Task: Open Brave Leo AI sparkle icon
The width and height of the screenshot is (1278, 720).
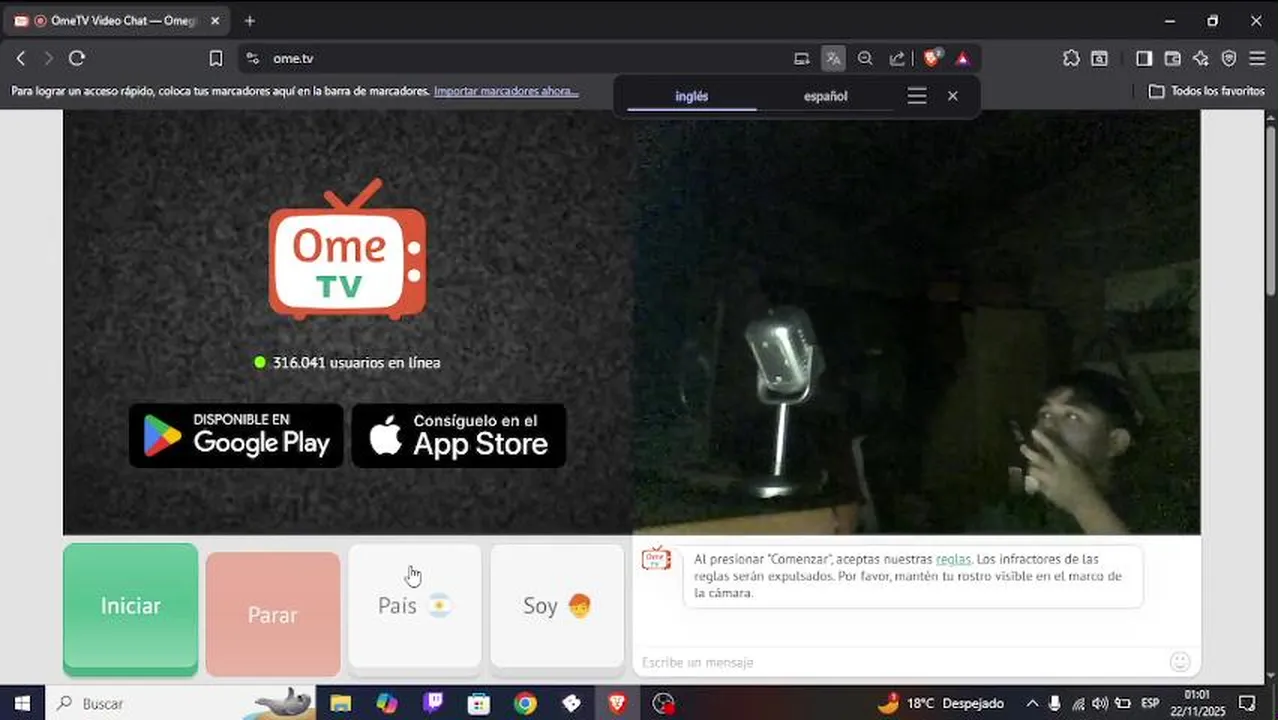Action: pyautogui.click(x=1201, y=58)
